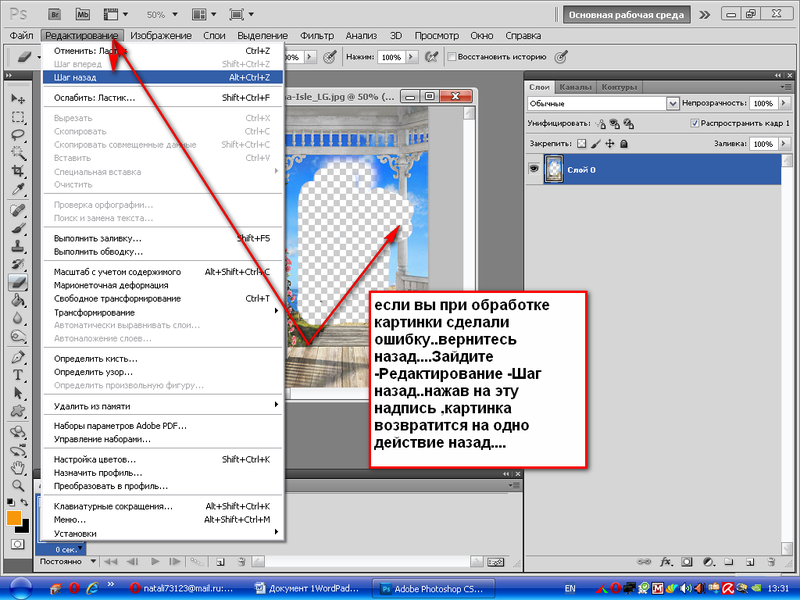Image resolution: width=800 pixels, height=600 pixels.
Task: Toggle lock transparent pixels
Action: (582, 144)
